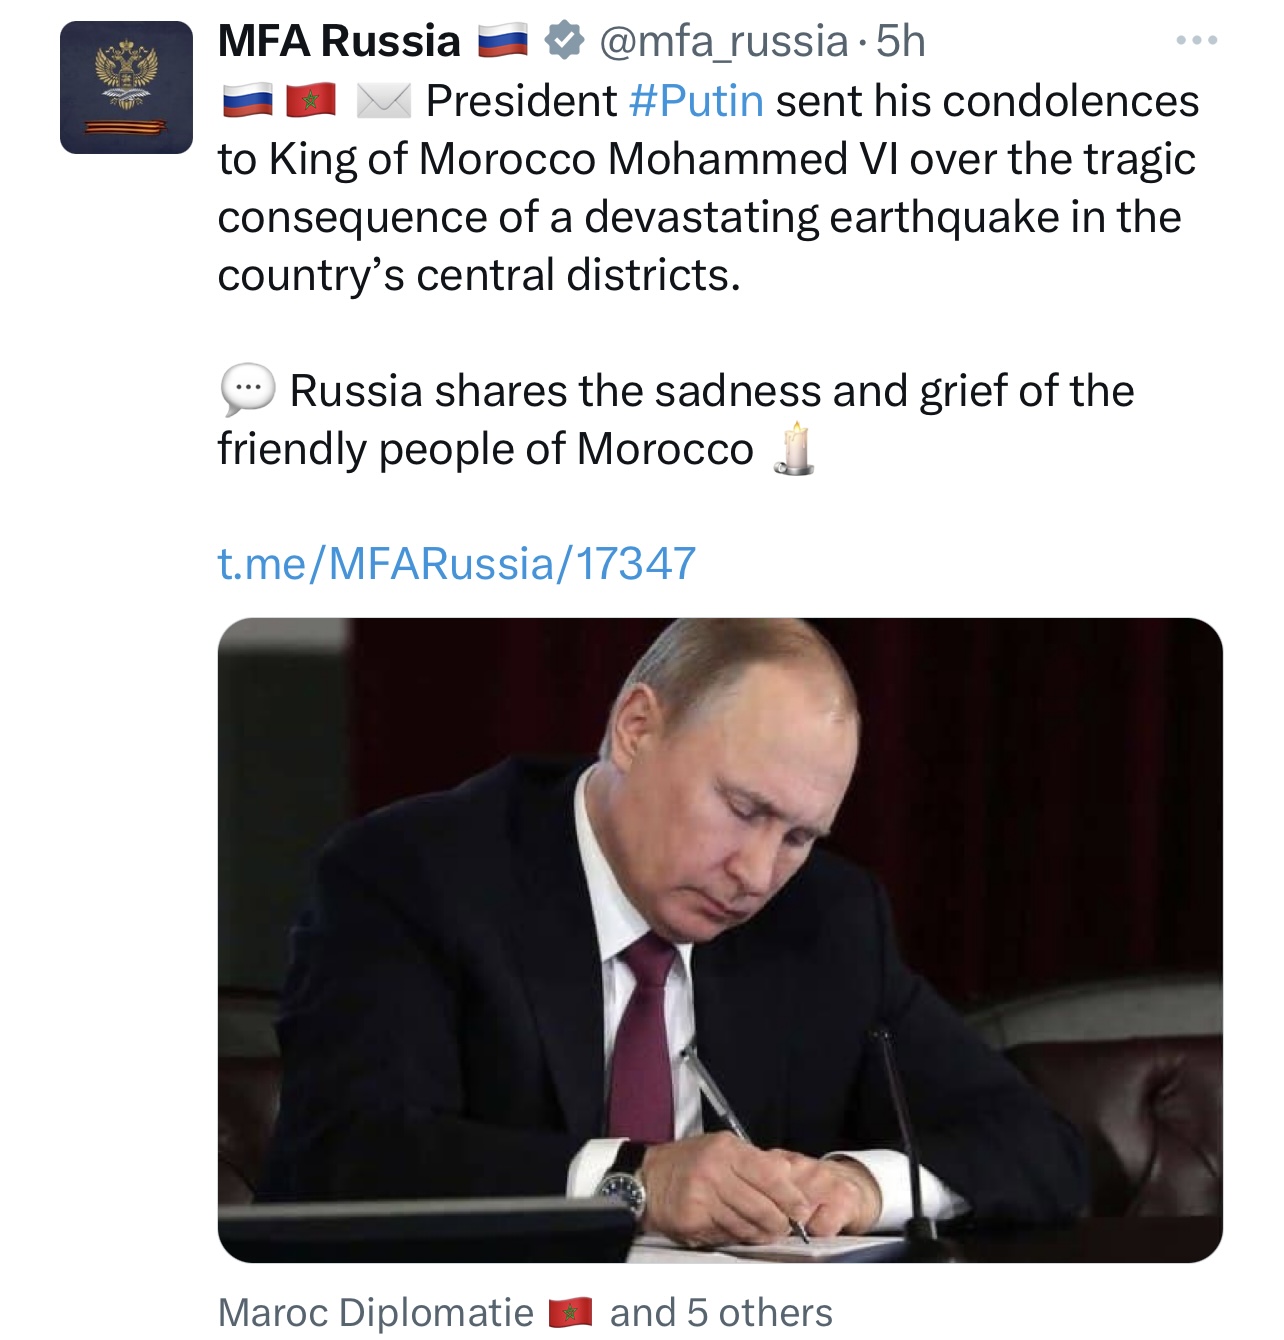
Task: Click the @mfa_russia handle
Action: (x=723, y=42)
